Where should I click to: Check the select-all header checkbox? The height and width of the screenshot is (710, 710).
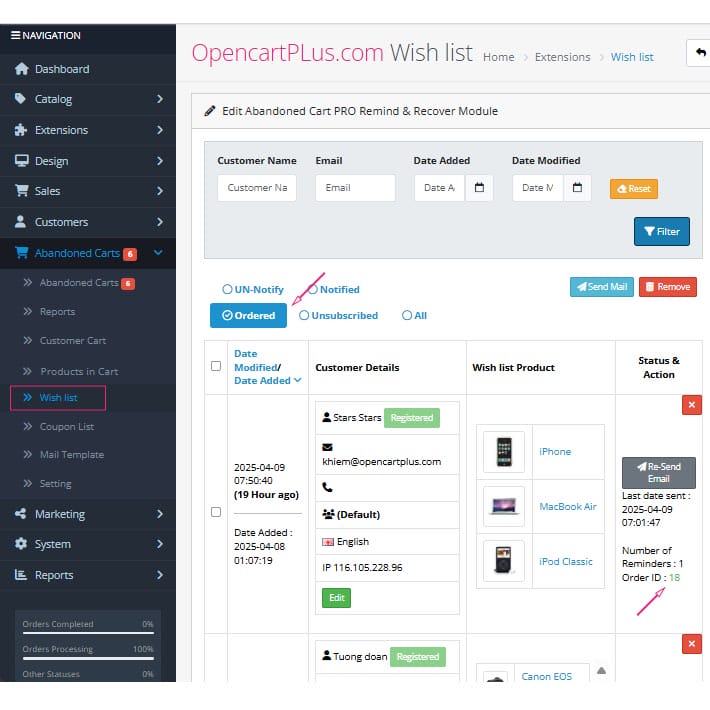[x=216, y=366]
